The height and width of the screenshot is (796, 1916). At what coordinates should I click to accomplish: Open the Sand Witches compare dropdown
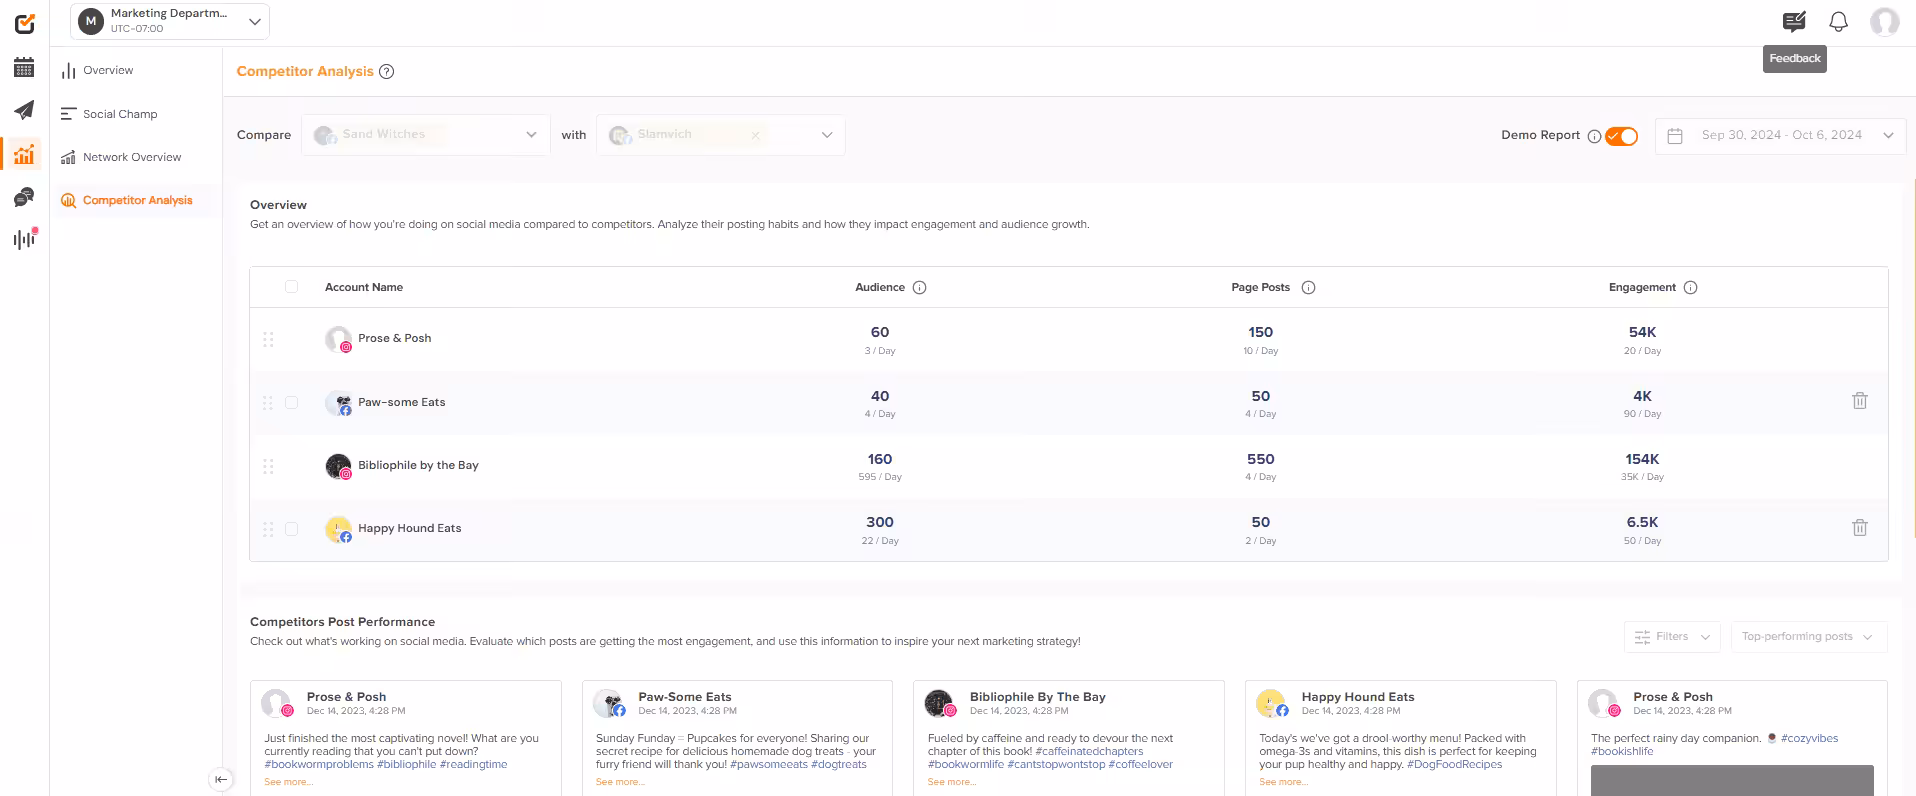pyautogui.click(x=425, y=135)
